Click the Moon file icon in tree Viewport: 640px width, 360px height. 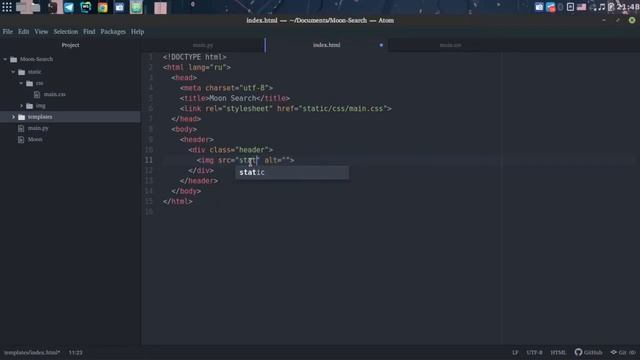pos(21,140)
